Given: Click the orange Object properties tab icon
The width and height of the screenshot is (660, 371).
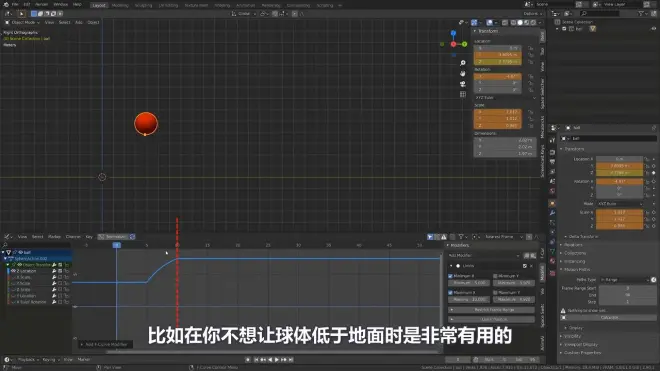Looking at the screenshot, I should (x=552, y=203).
